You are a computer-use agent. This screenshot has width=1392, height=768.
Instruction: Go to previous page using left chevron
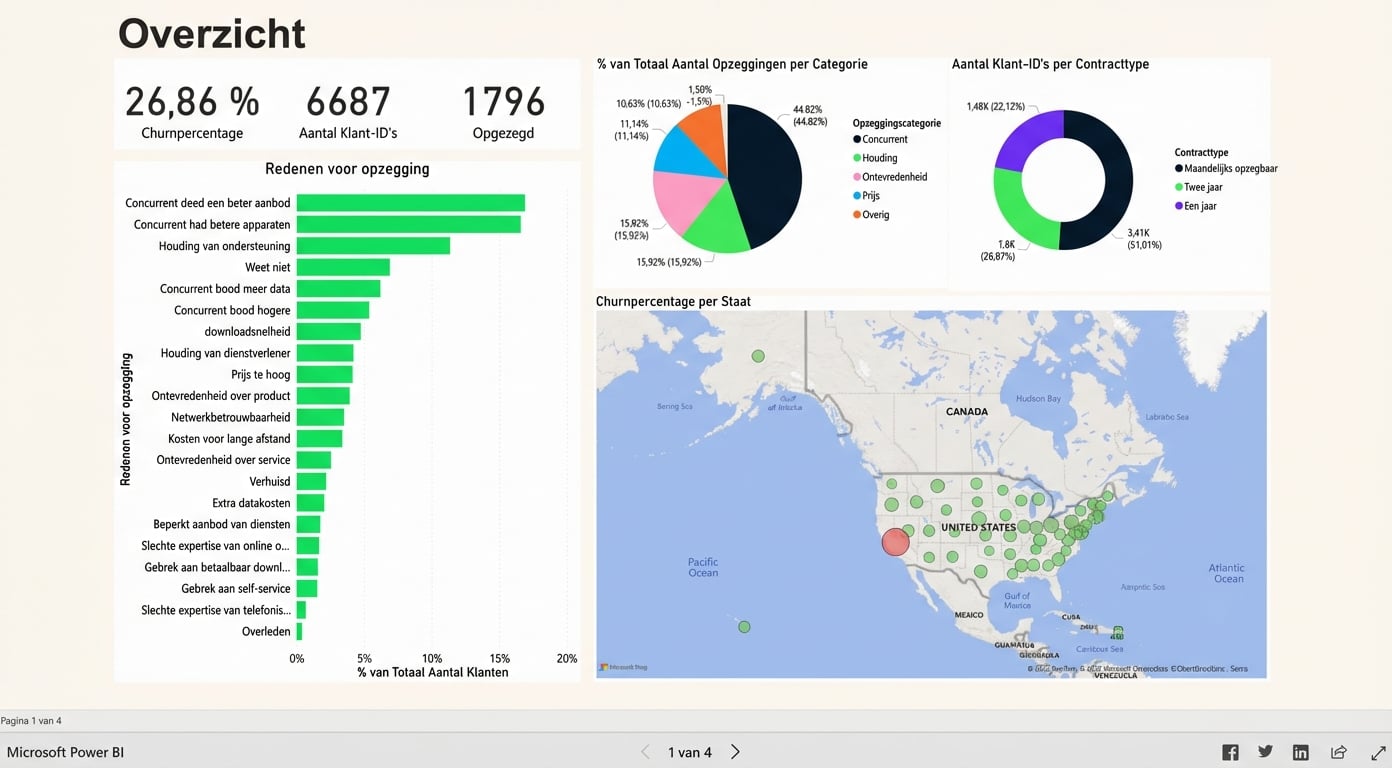(645, 752)
